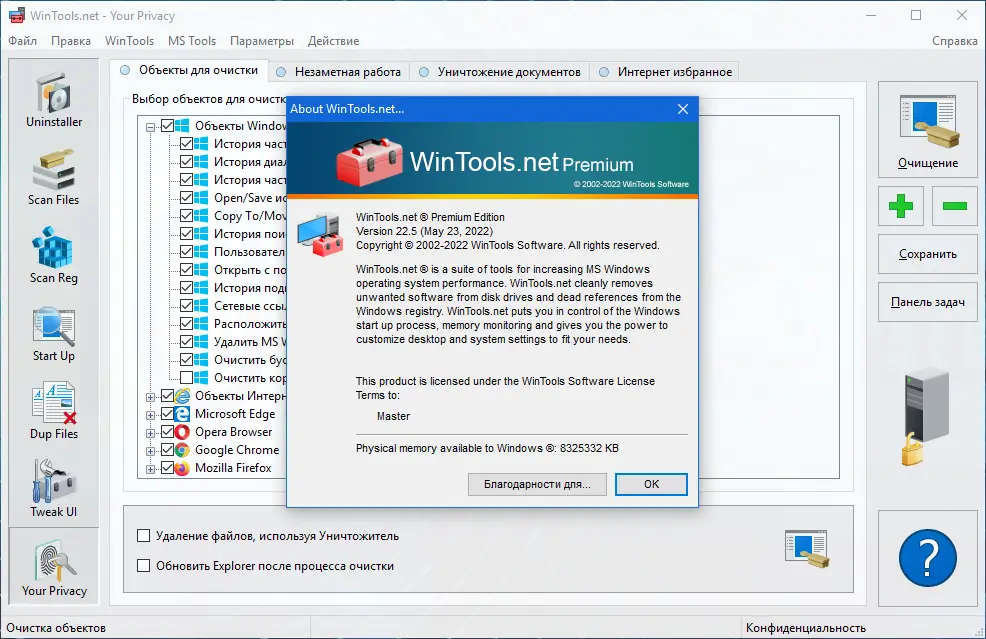Screen dimensions: 986x639
Task: Open the Scan Reg tool
Action: tap(54, 255)
